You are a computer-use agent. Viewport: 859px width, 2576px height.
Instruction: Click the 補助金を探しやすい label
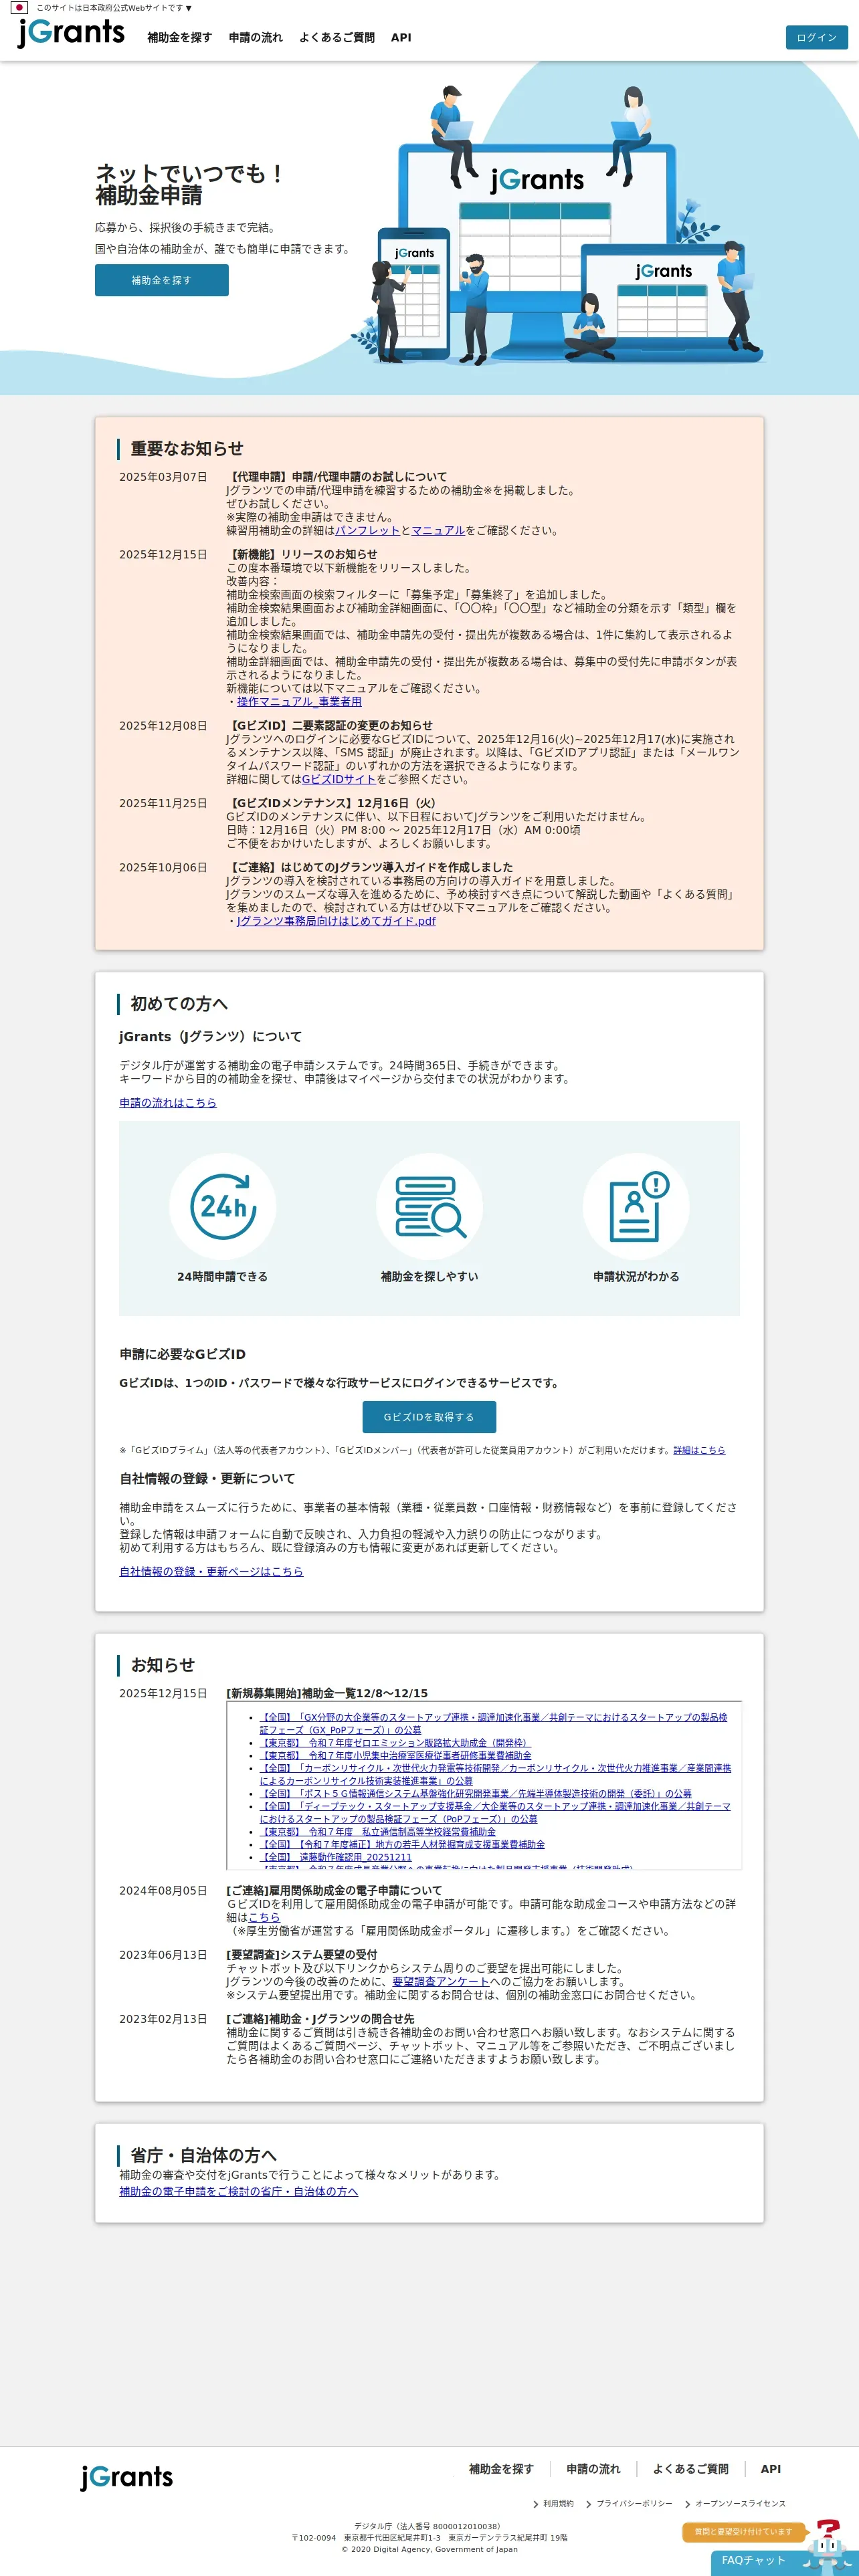(x=429, y=1276)
